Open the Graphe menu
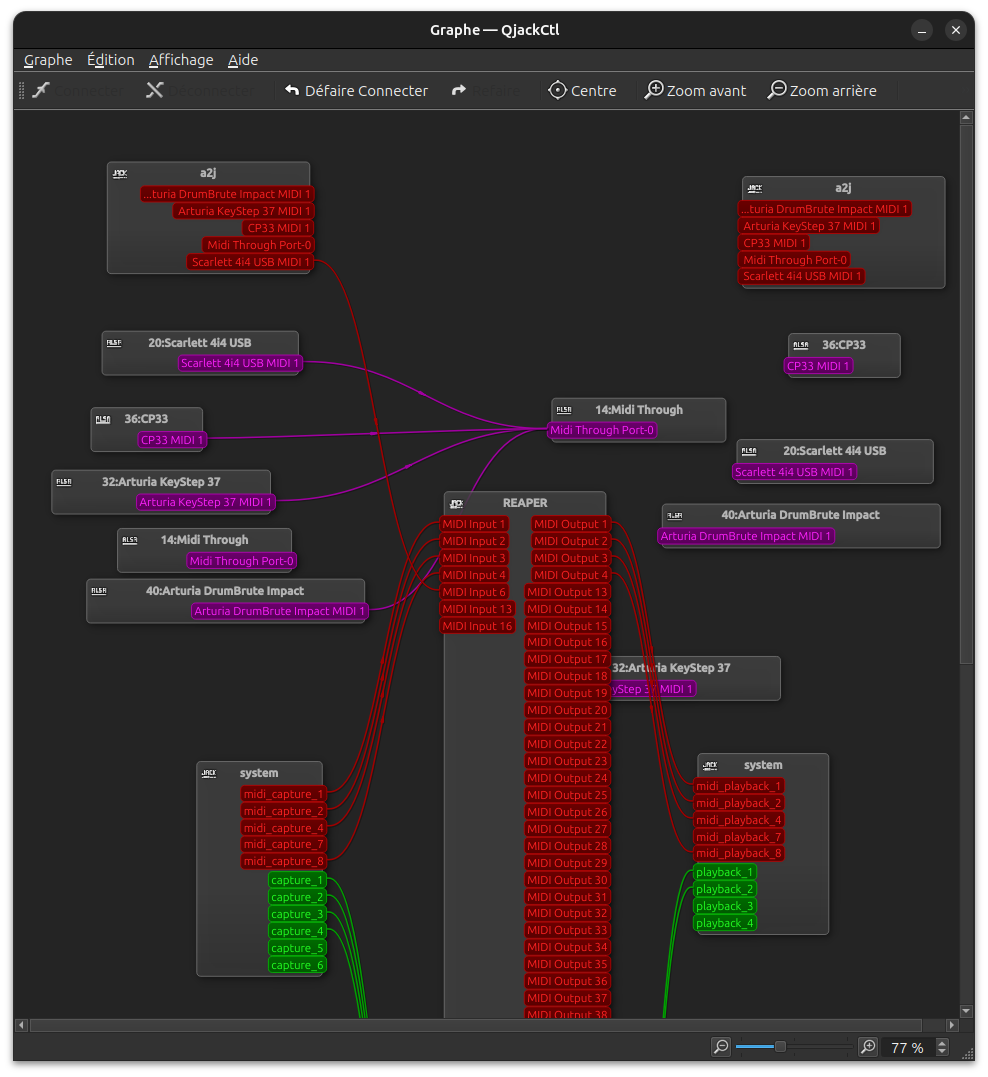The image size is (988, 1077). pos(48,60)
